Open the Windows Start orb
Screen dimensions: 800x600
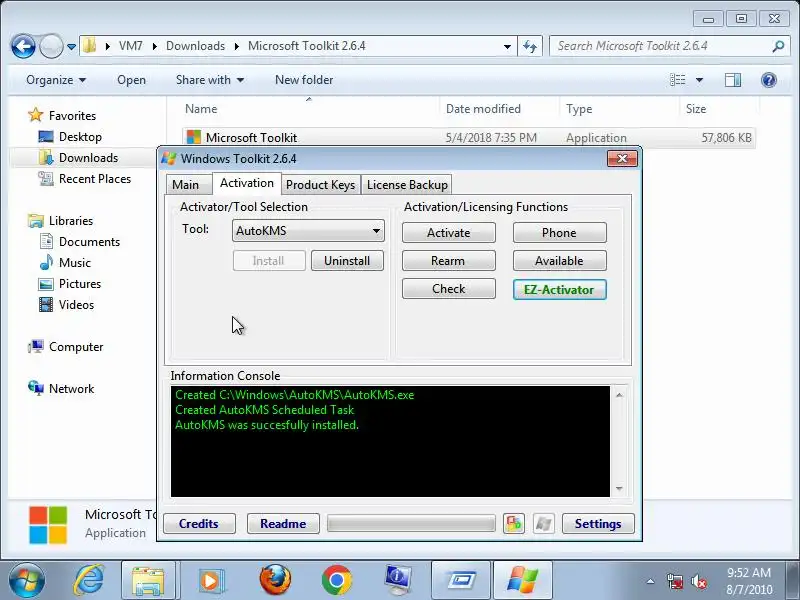26,580
